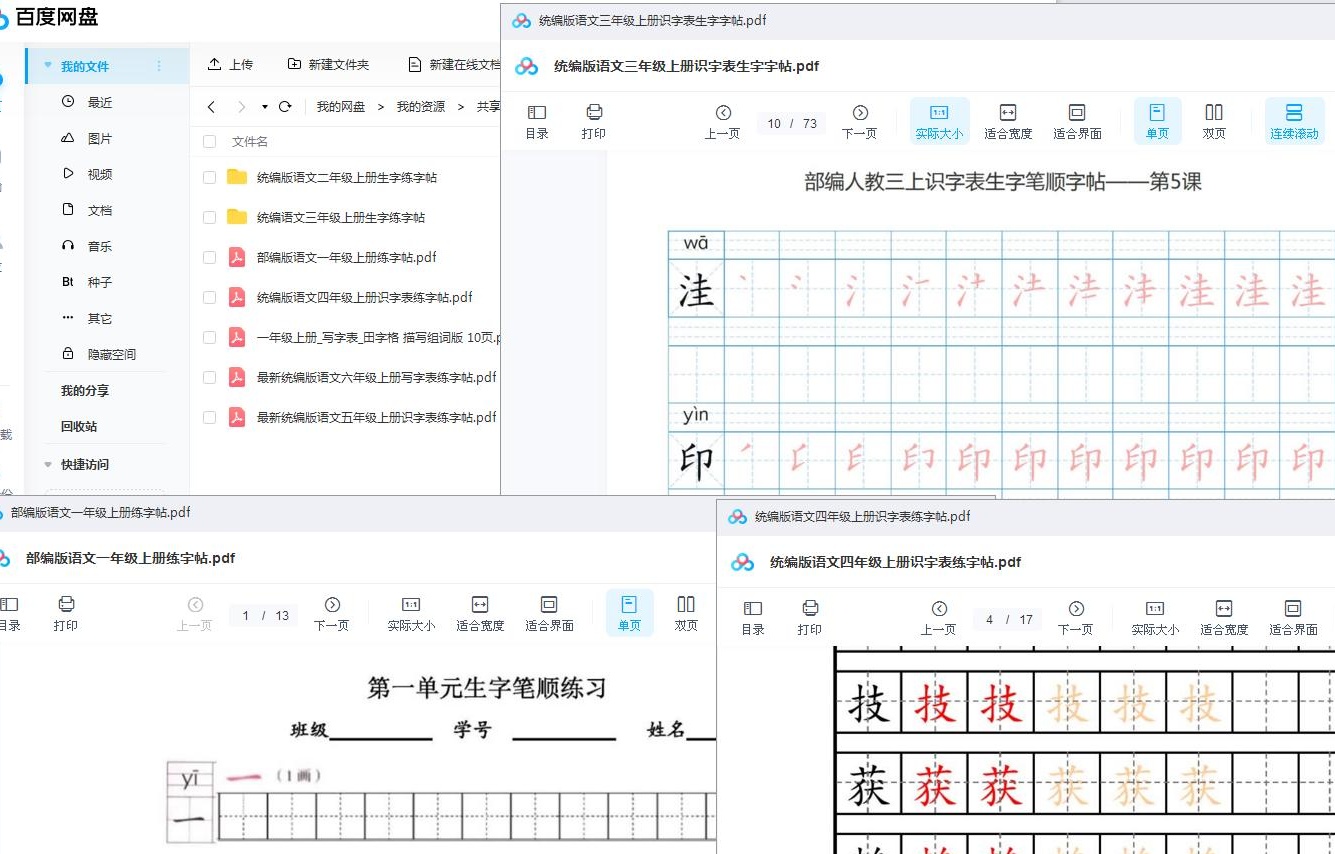1335x854 pixels.
Task: Select 适合宽度 fit-width view
Action: 1007,120
